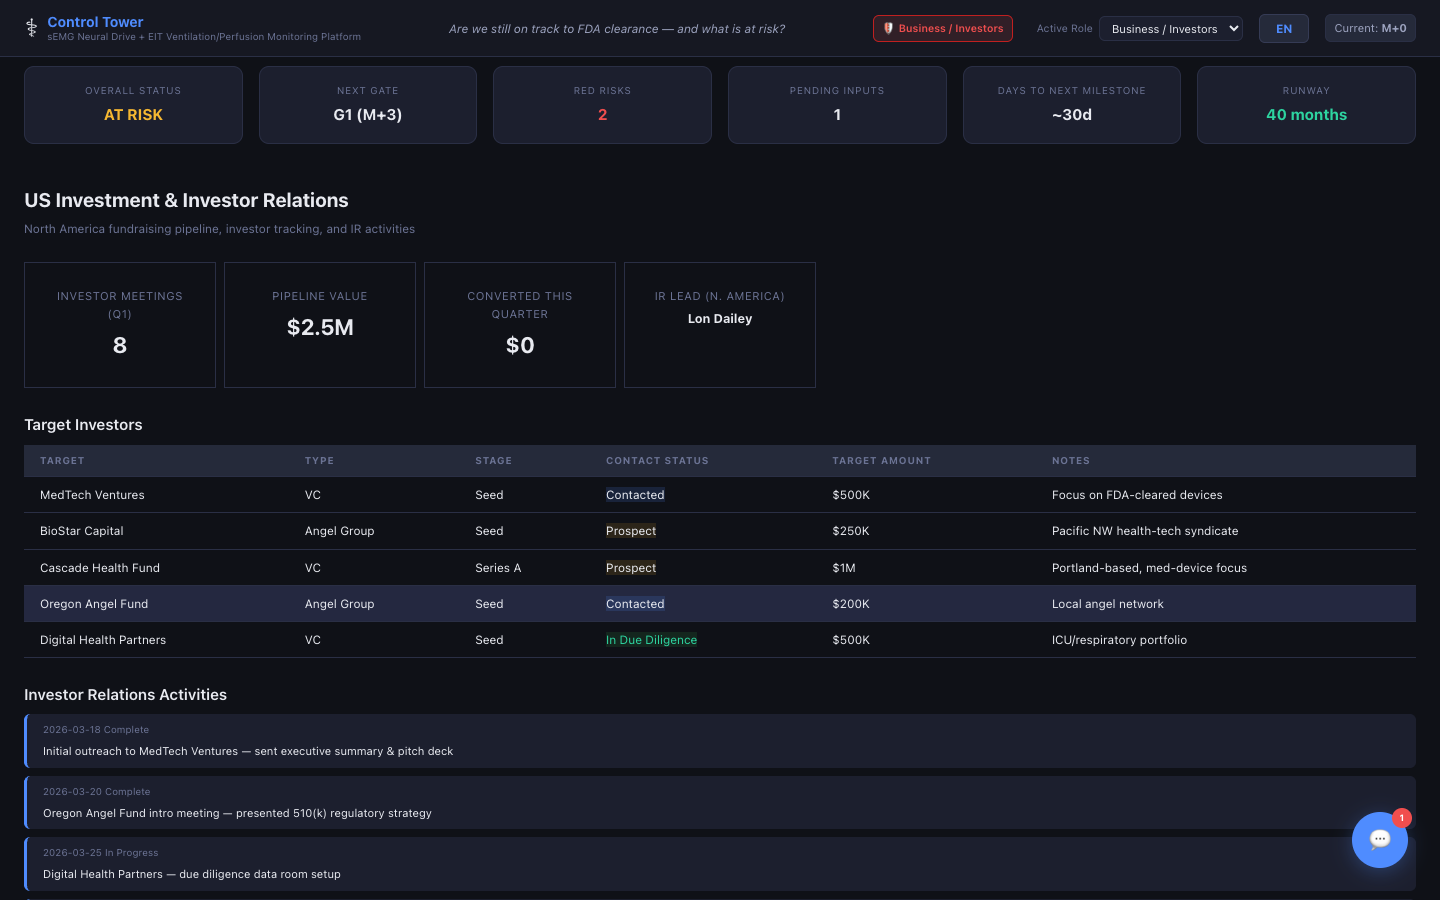Click the In Due Diligence status badge
Viewport: 1440px width, 900px height.
point(651,640)
